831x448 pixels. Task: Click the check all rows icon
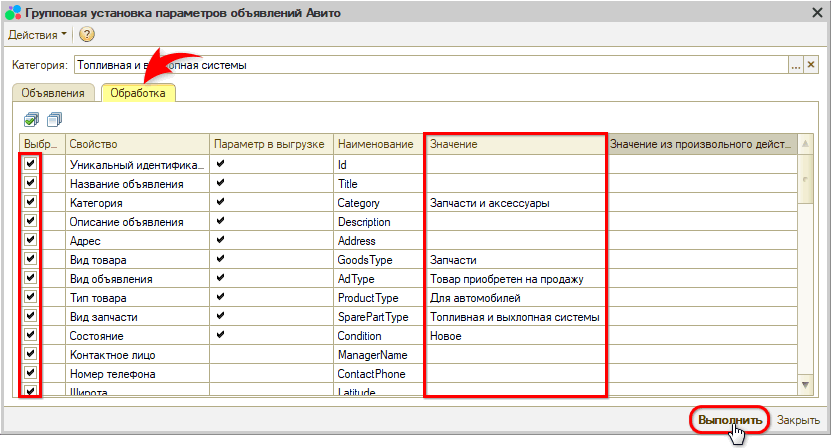[x=31, y=119]
